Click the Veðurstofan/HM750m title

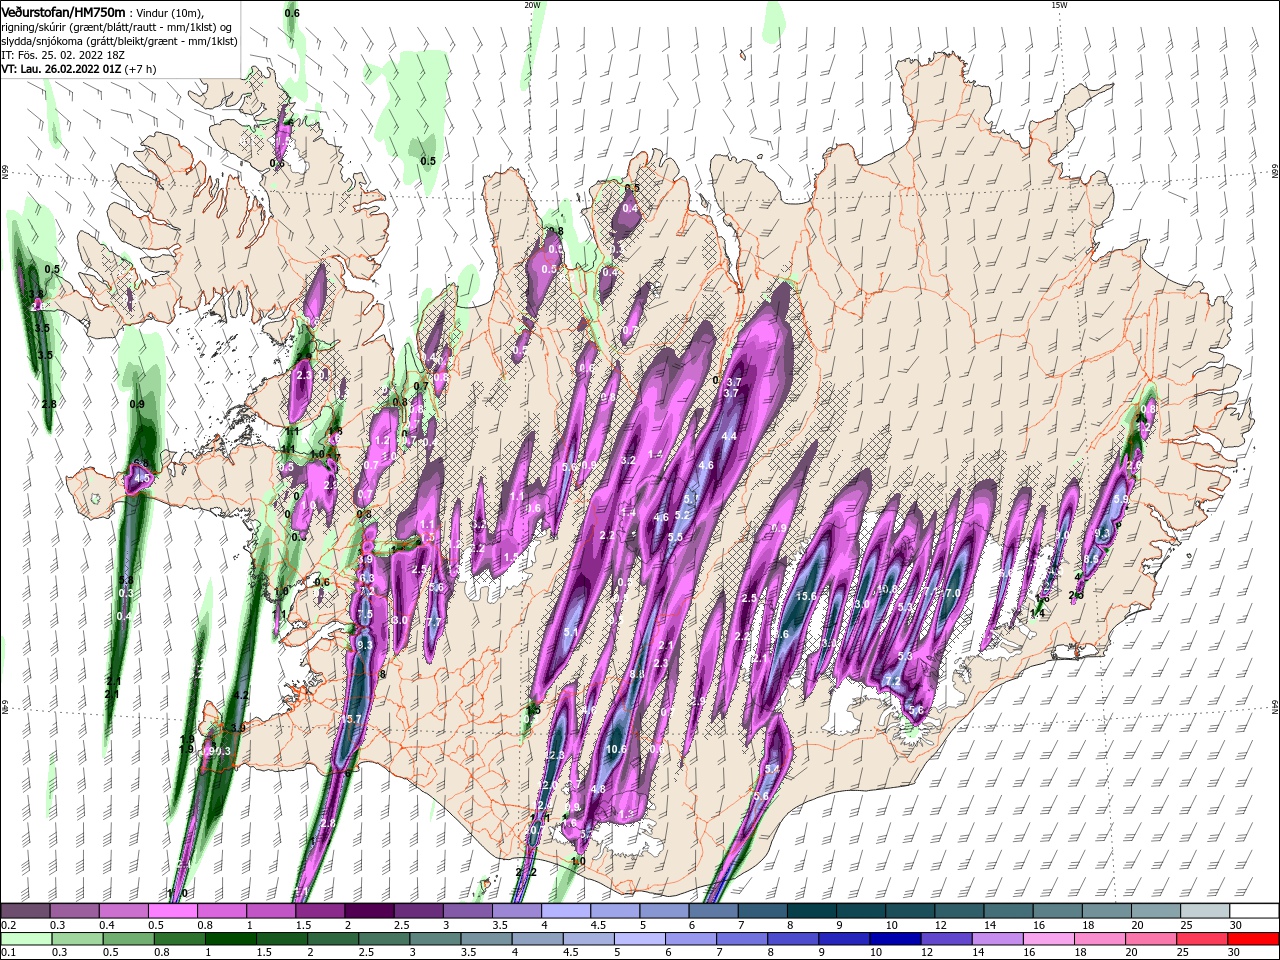pos(63,11)
